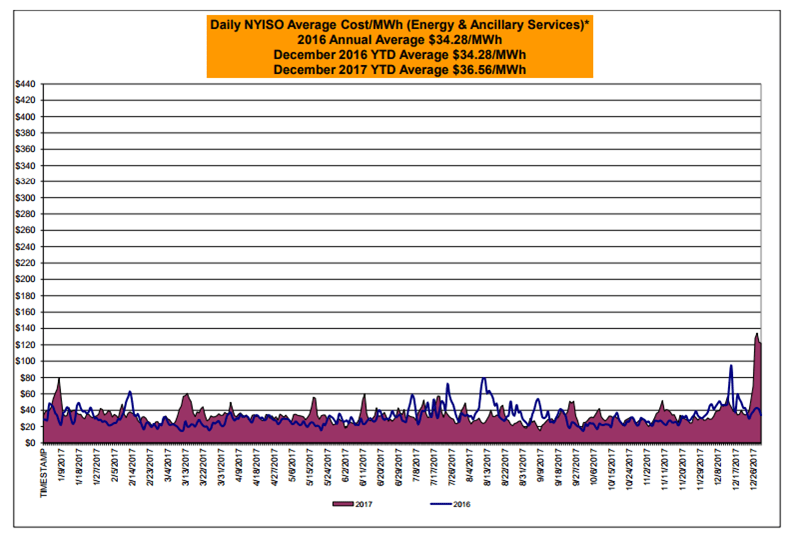Select the $140 y-axis label
794x542 pixels.
[x=26, y=329]
